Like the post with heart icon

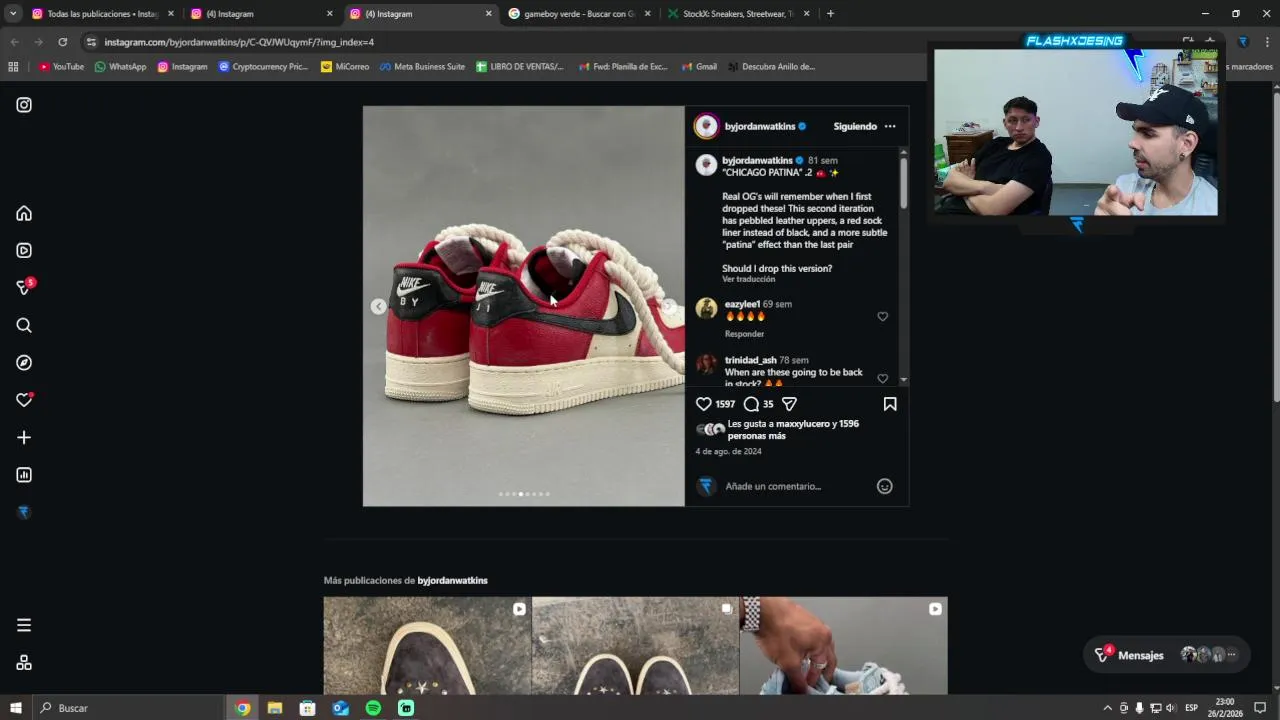pyautogui.click(x=704, y=404)
